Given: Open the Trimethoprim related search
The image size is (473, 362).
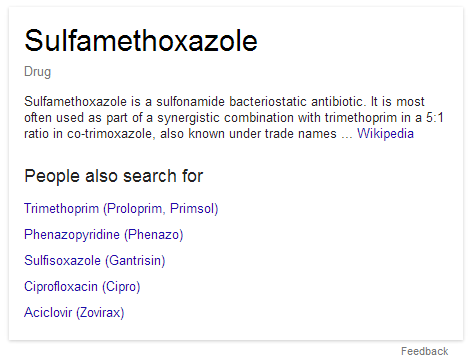Looking at the screenshot, I should [x=121, y=209].
